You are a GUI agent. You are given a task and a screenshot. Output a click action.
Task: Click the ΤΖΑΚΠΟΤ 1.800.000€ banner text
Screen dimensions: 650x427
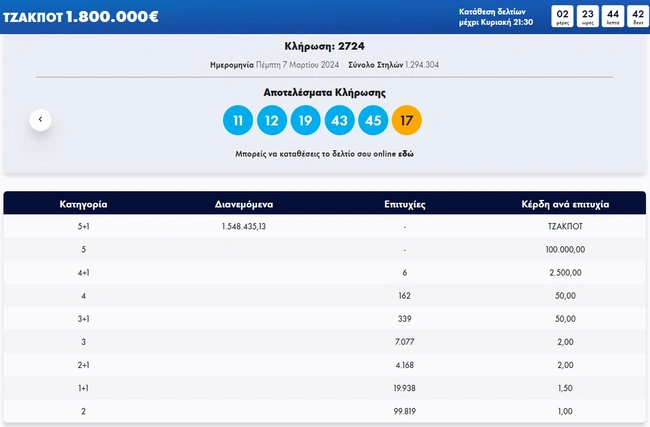click(x=80, y=17)
